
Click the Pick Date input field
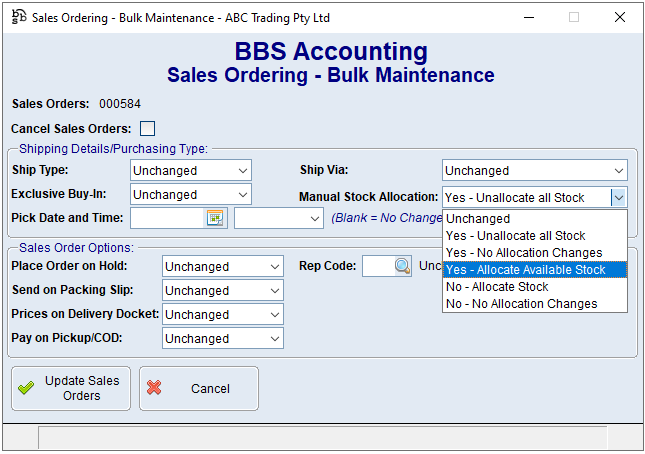[167, 218]
